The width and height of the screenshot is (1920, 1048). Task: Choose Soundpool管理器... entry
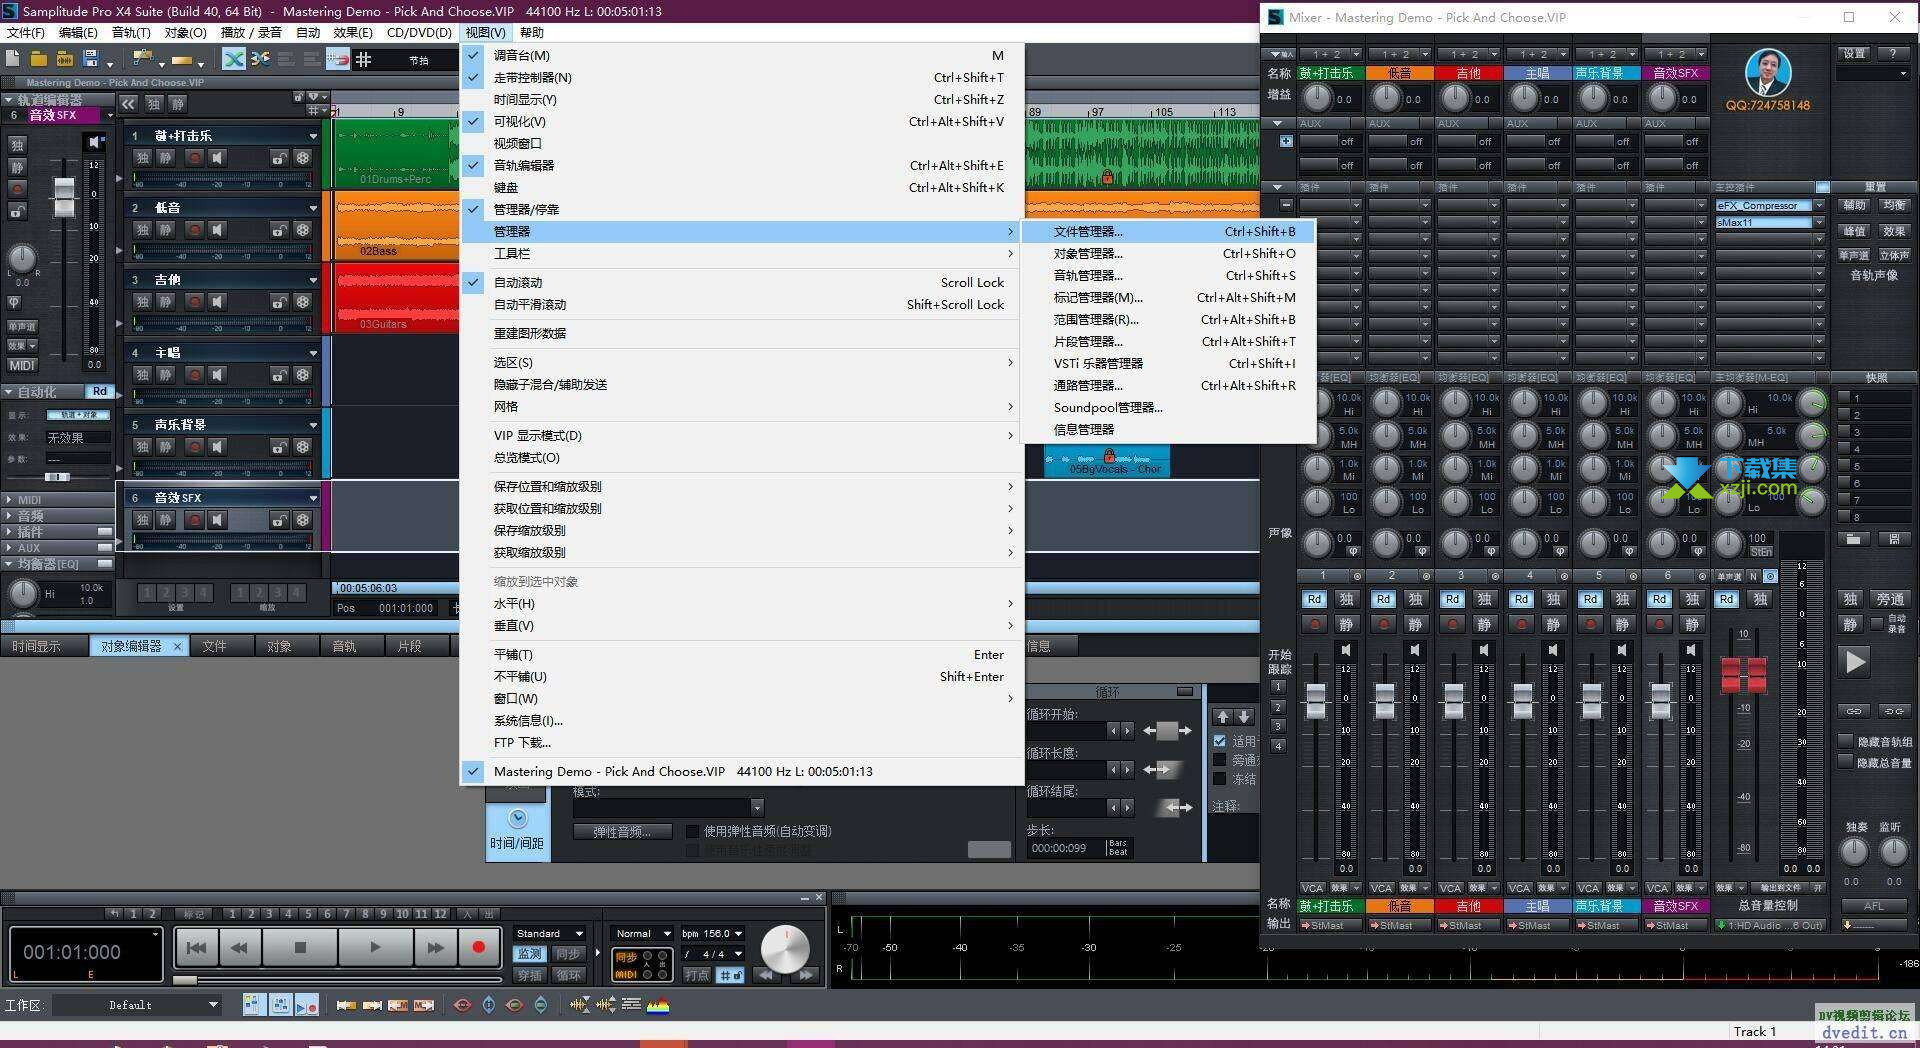point(1168,407)
